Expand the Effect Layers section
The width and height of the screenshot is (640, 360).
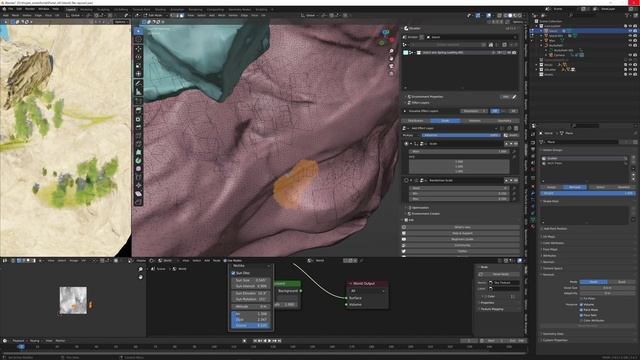[x=420, y=102]
